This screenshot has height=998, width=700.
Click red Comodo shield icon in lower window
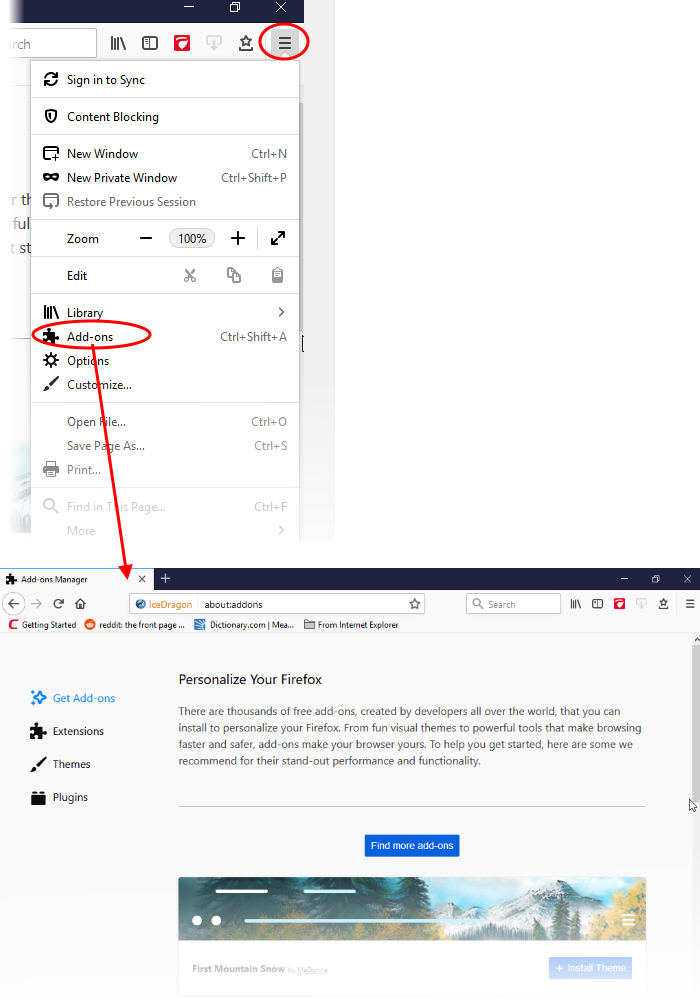[x=619, y=604]
